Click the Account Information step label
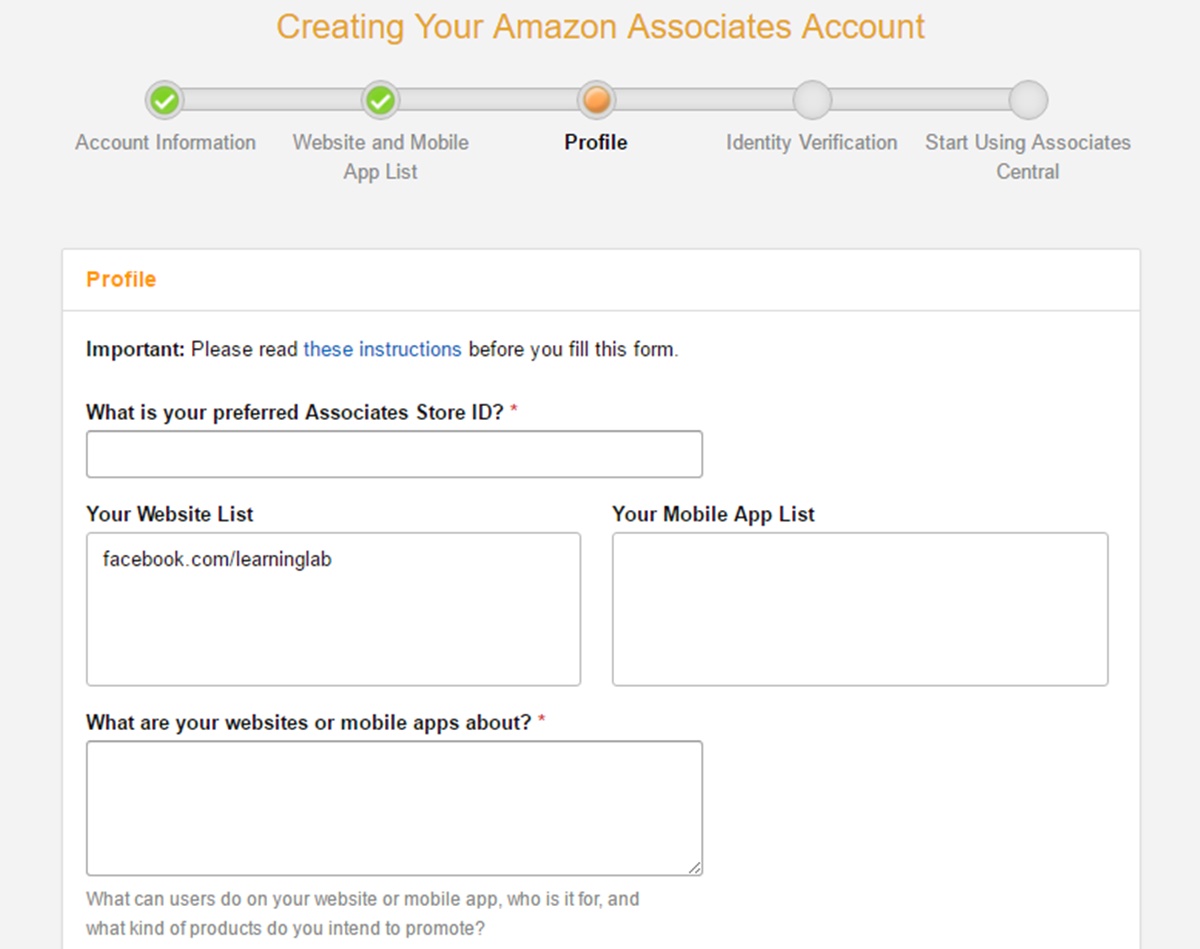 coord(165,143)
